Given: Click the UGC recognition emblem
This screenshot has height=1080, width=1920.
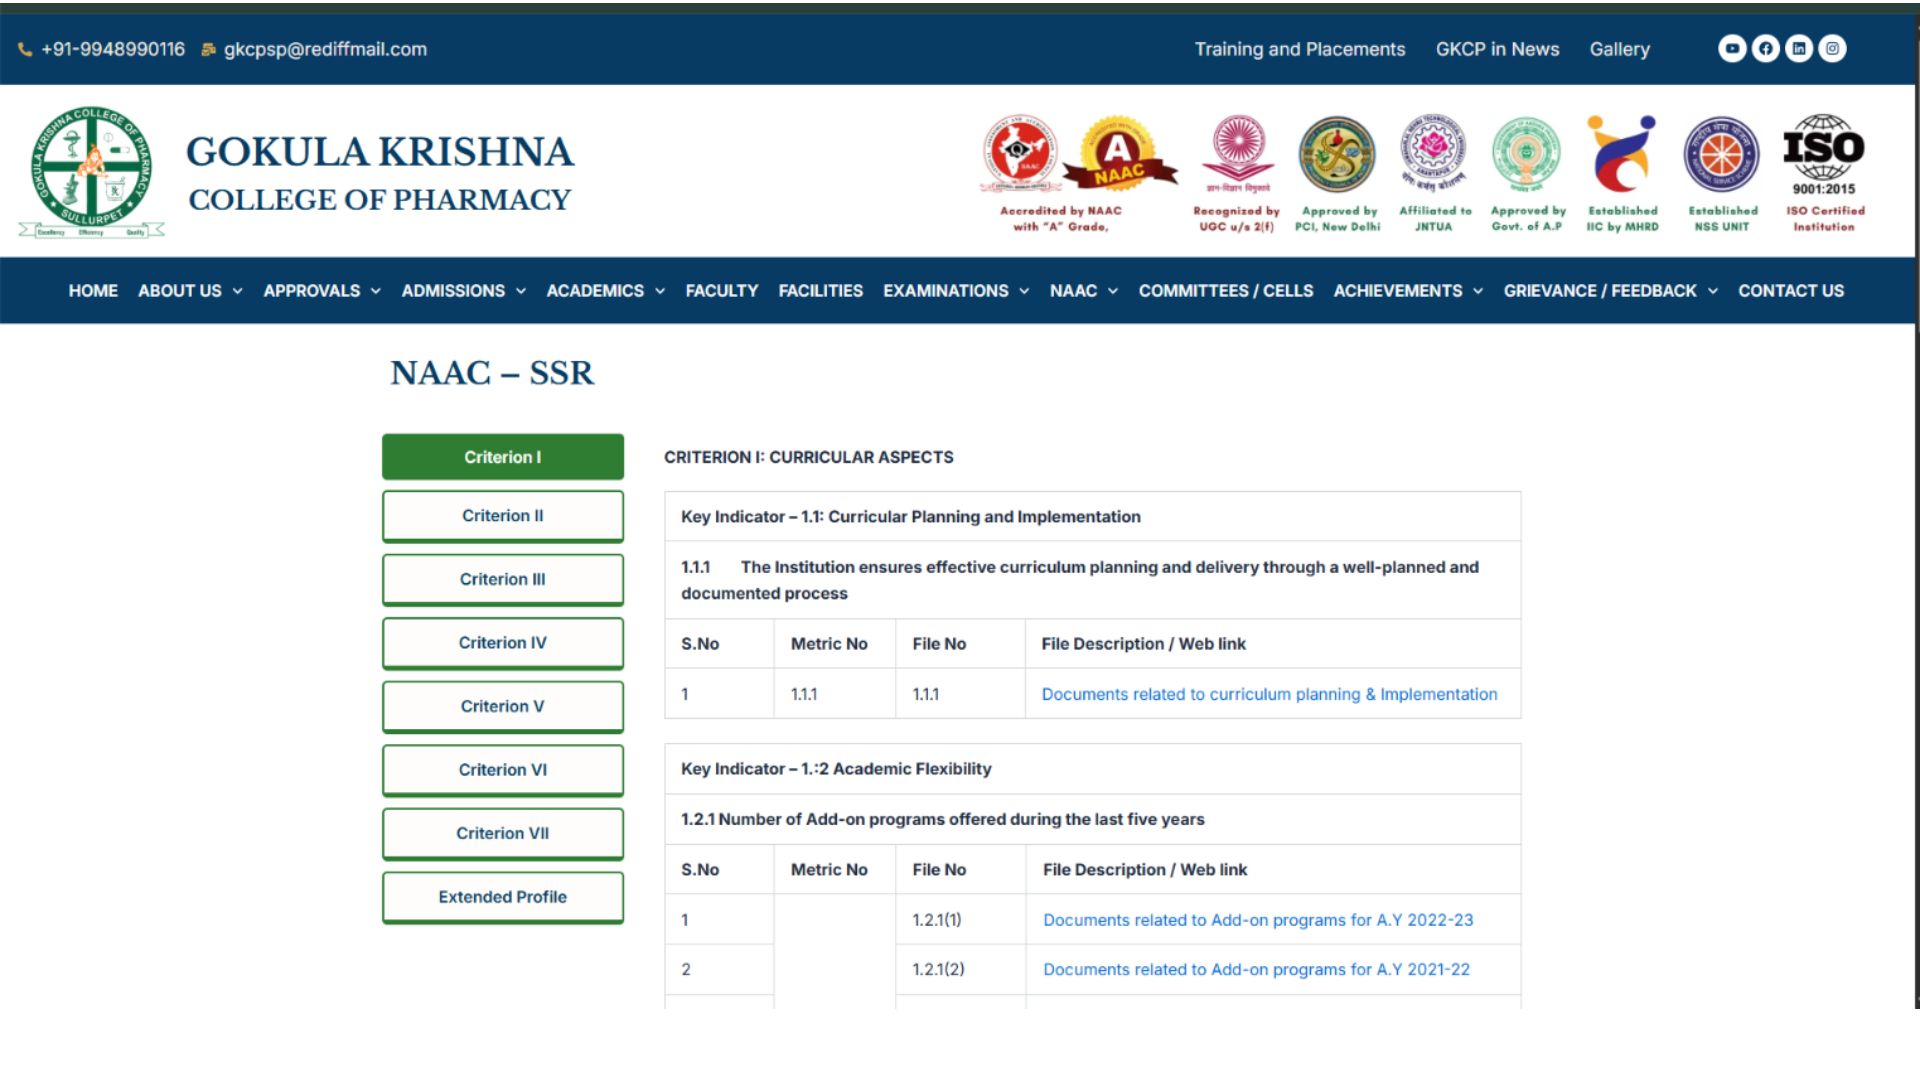Looking at the screenshot, I should click(x=1238, y=153).
